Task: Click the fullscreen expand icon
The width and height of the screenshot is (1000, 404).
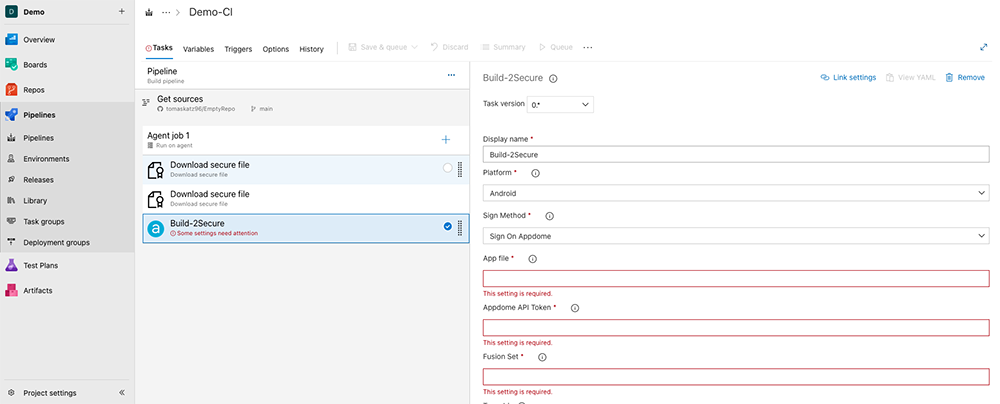Action: pos(984,47)
